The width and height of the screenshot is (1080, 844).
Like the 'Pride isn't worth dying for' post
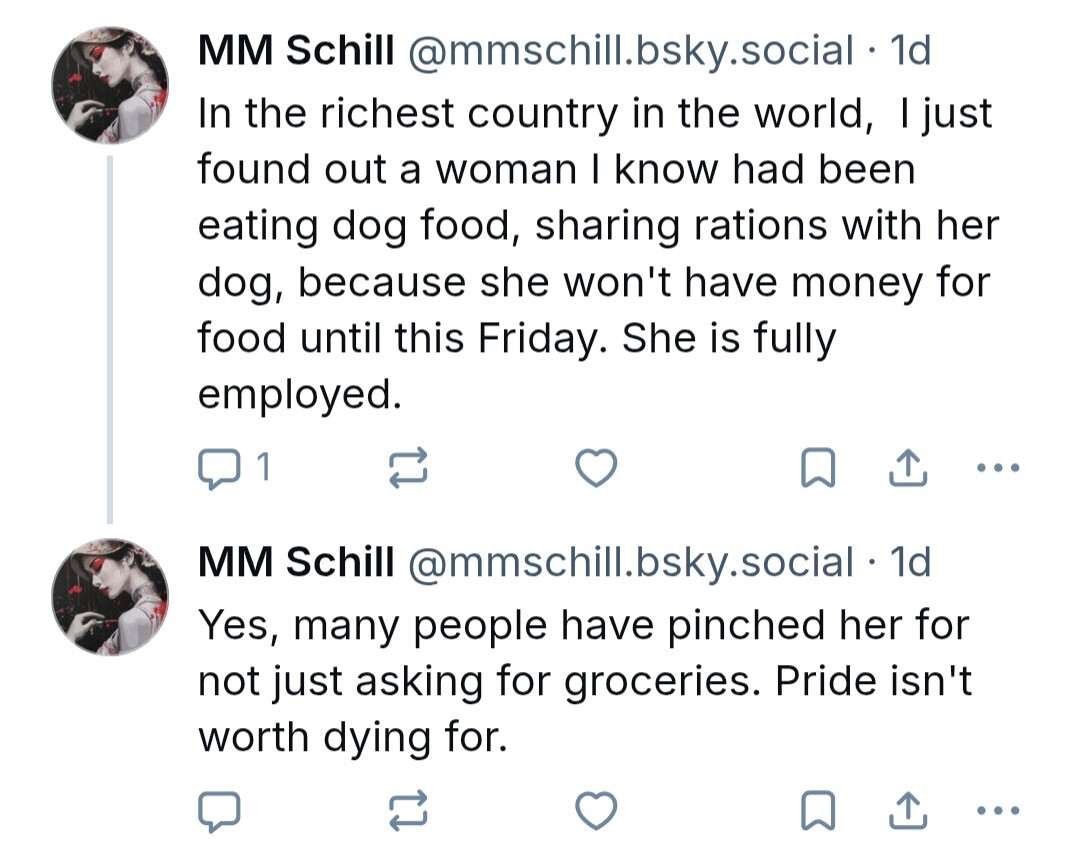click(597, 811)
